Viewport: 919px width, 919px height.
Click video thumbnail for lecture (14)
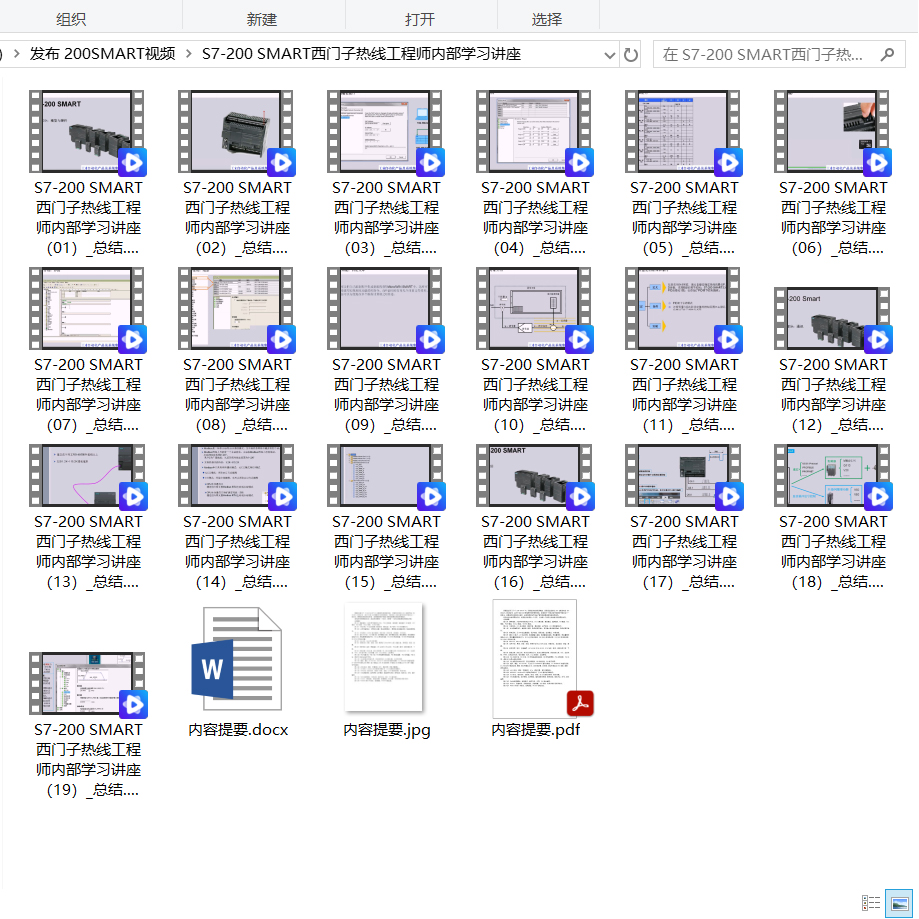click(236, 476)
